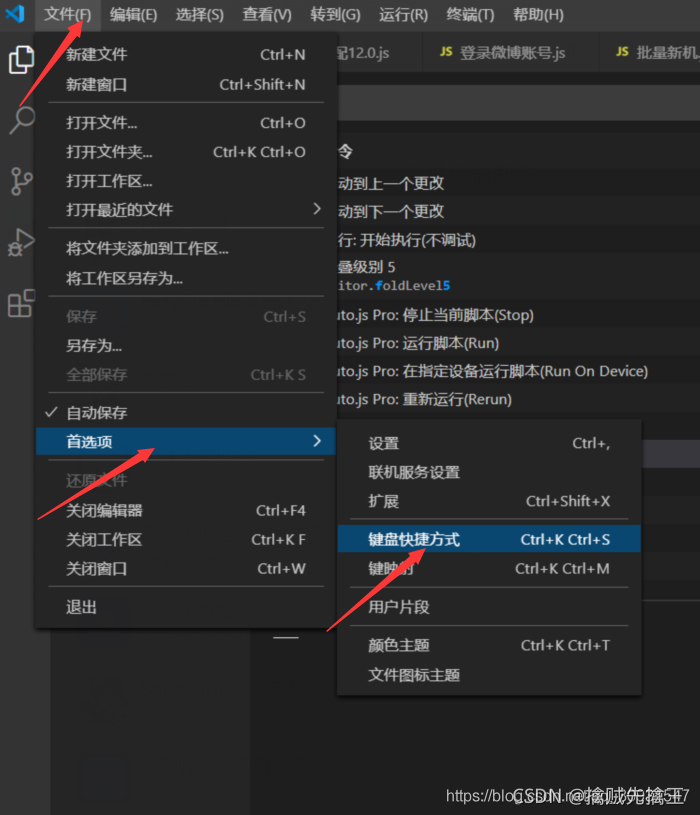Open the 选择(S) menu
700x815 pixels.
coord(200,15)
